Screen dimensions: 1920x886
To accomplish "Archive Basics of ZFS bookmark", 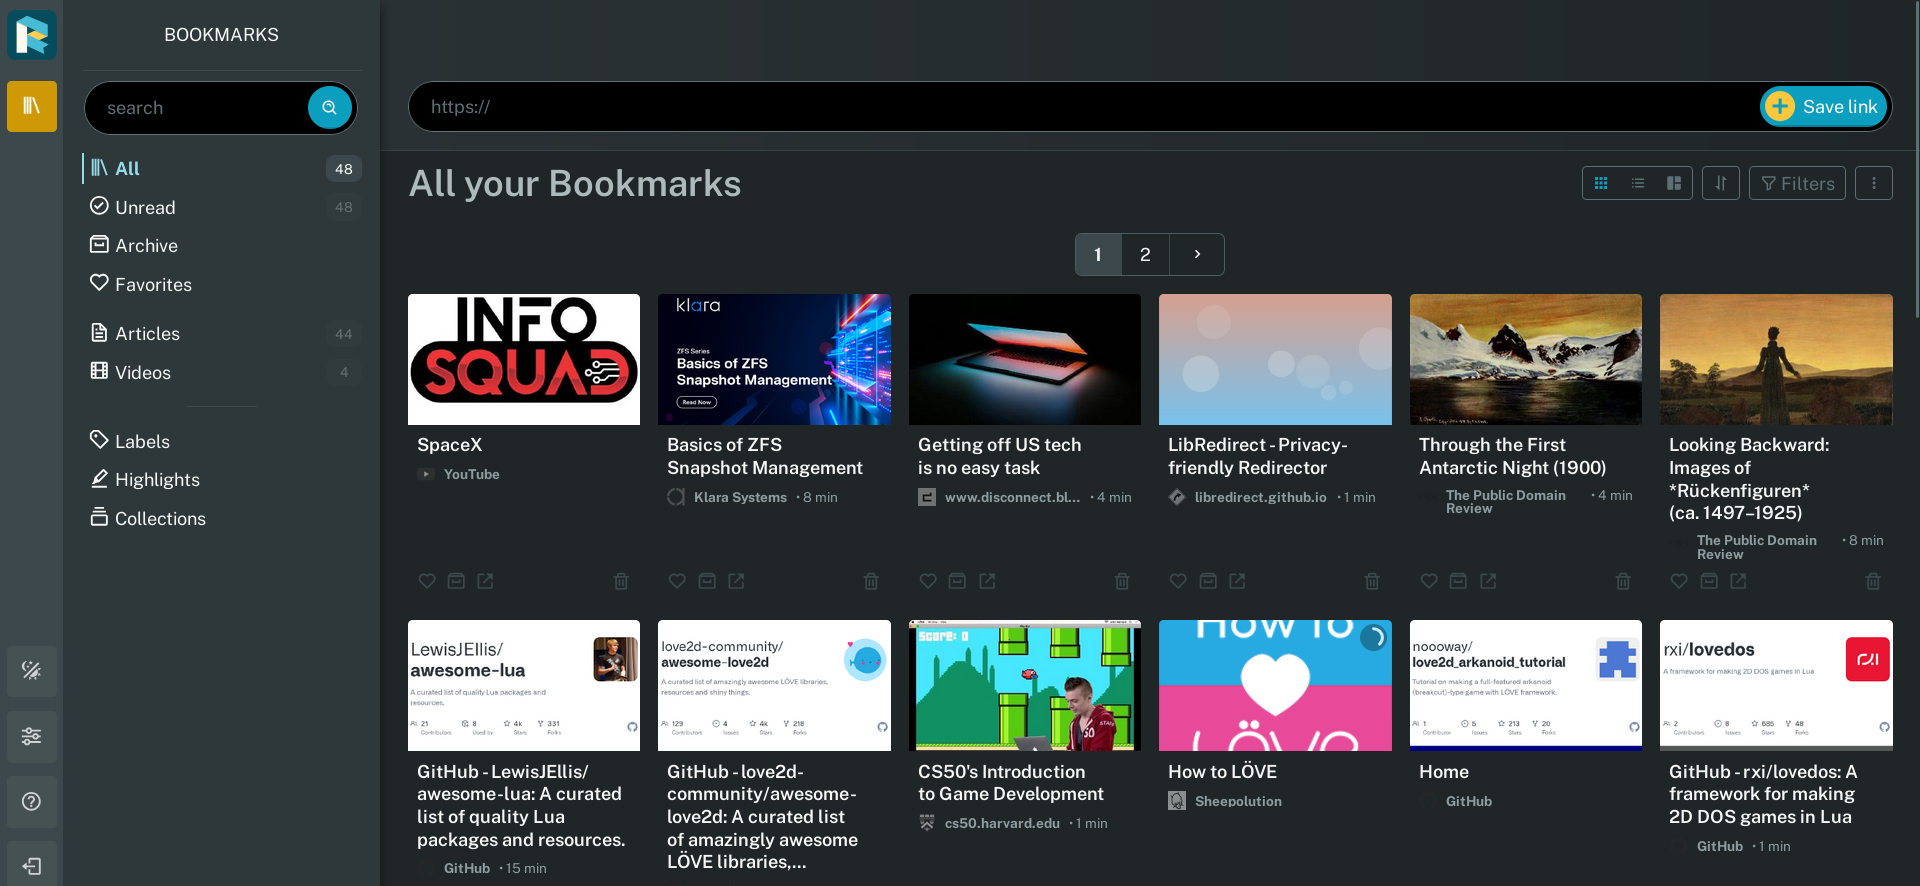I will (x=707, y=581).
